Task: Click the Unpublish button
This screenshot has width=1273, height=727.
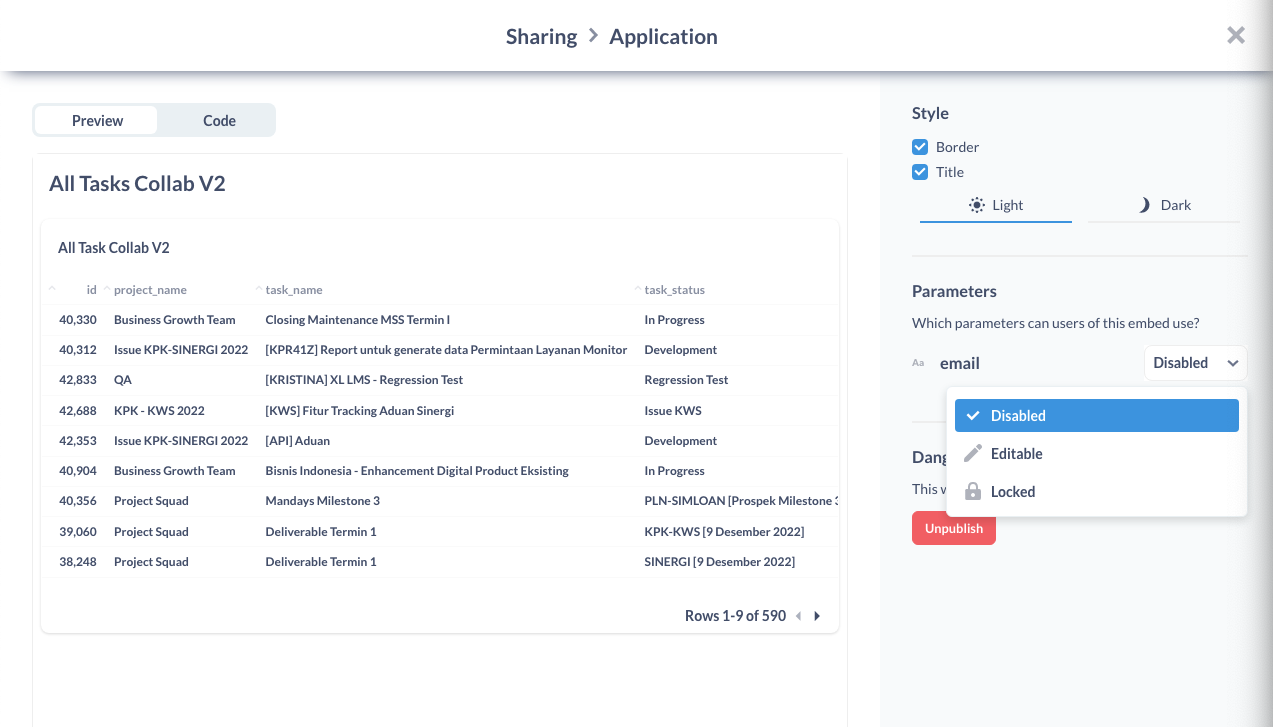Action: click(953, 529)
